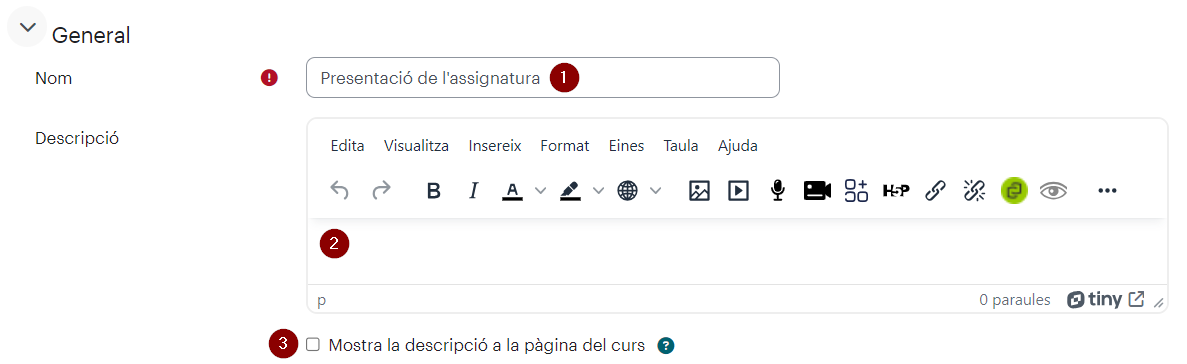Click the undo arrow button

point(340,191)
